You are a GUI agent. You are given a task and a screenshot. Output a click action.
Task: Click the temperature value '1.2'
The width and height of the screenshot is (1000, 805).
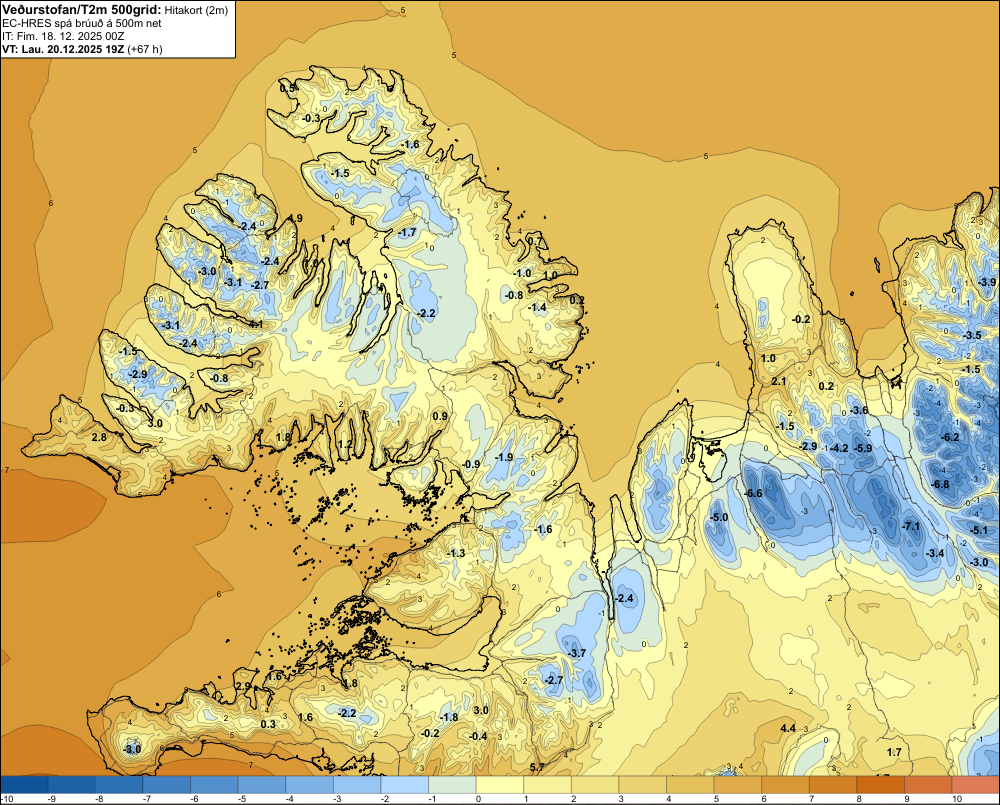point(345,444)
